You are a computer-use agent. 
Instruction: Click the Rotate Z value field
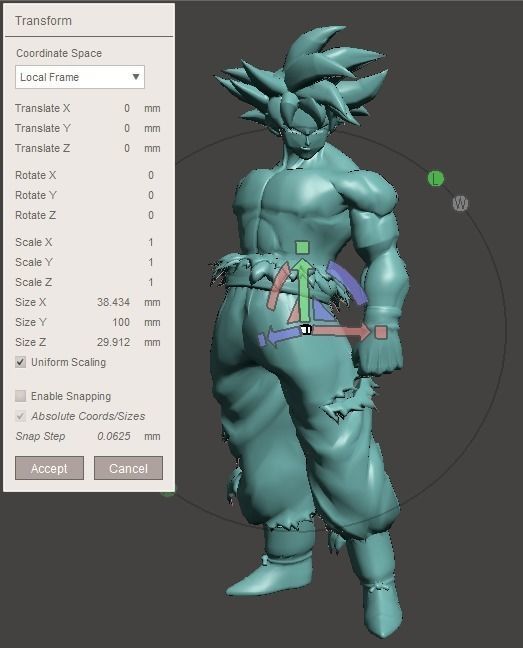pyautogui.click(x=151, y=215)
